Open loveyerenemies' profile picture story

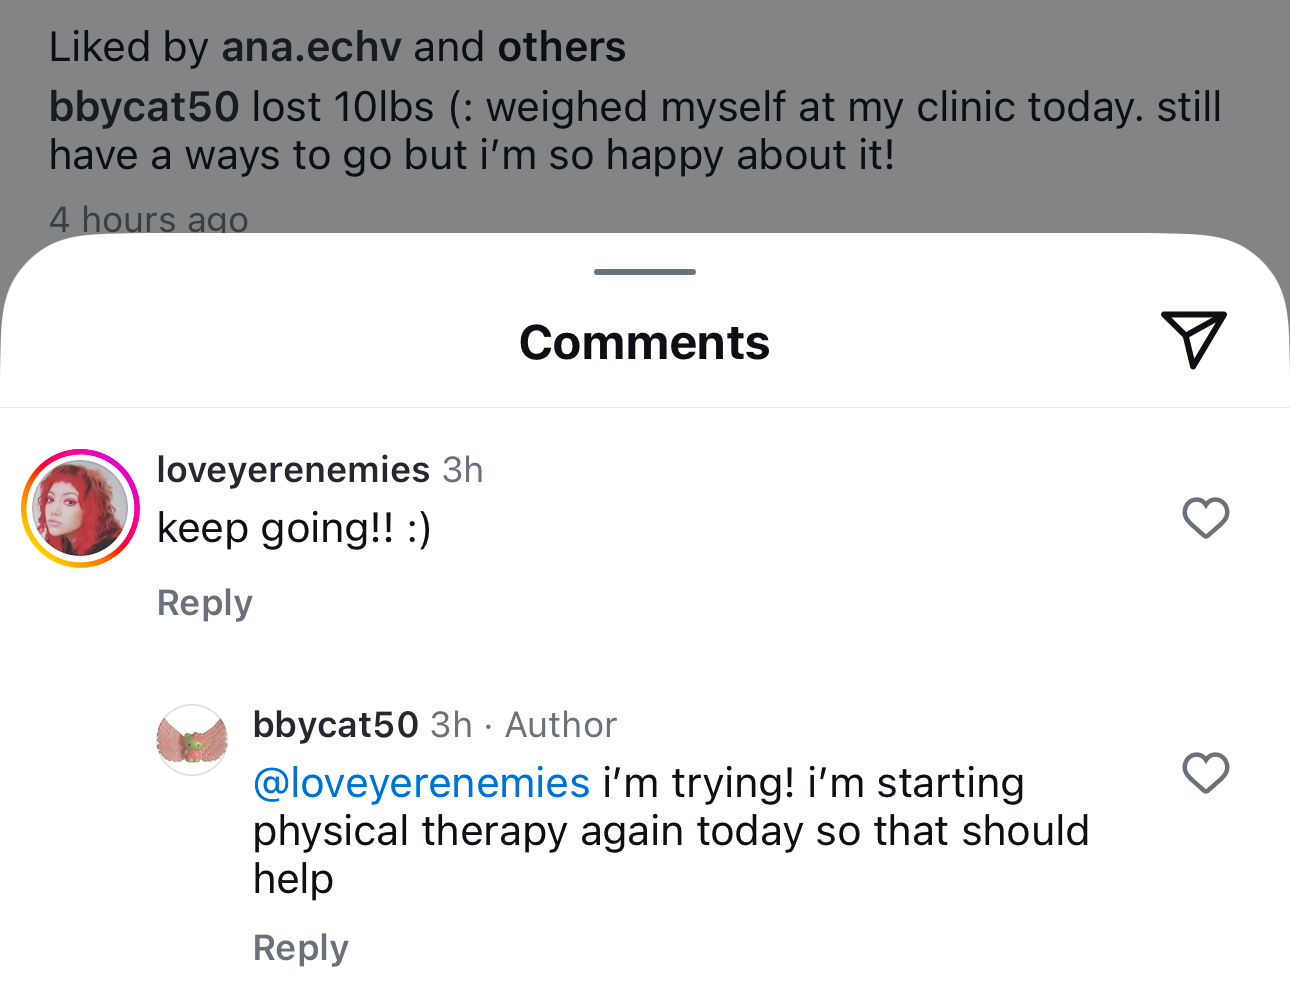80,508
